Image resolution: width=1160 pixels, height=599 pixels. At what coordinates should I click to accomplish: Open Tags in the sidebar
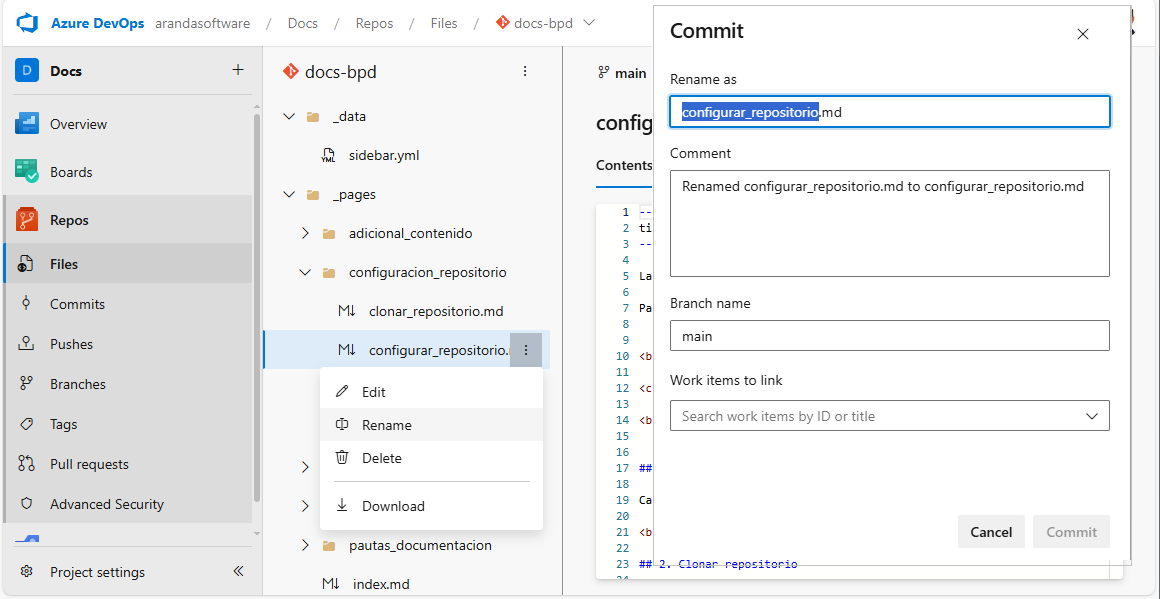(63, 424)
